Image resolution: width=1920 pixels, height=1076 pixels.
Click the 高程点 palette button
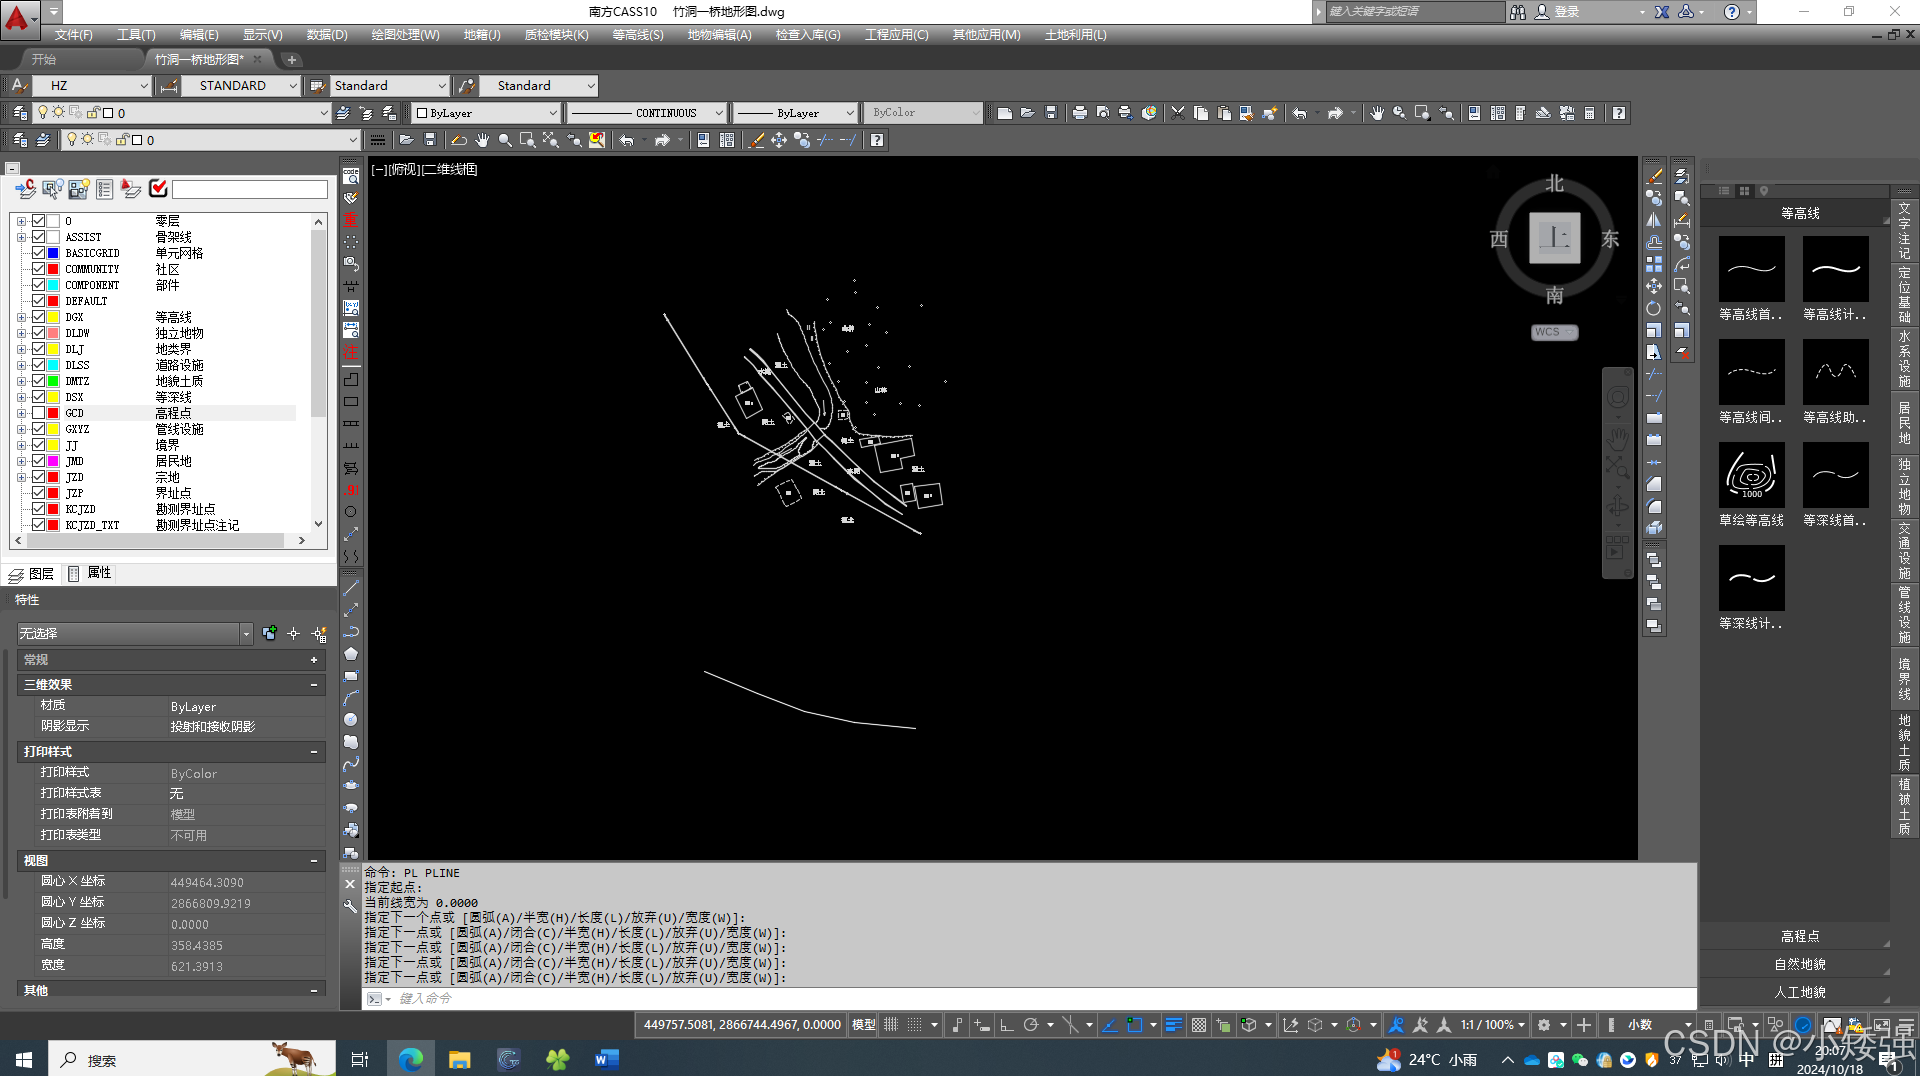coord(1800,936)
